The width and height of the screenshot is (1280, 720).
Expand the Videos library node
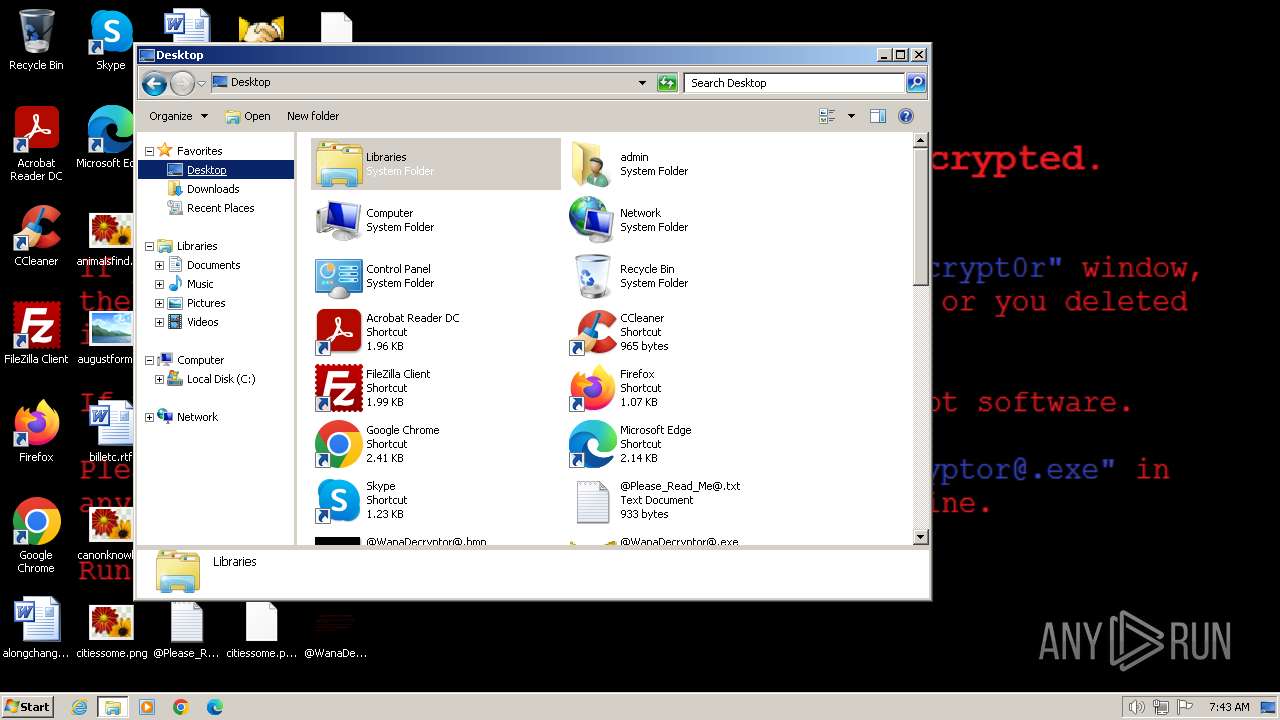[159, 322]
